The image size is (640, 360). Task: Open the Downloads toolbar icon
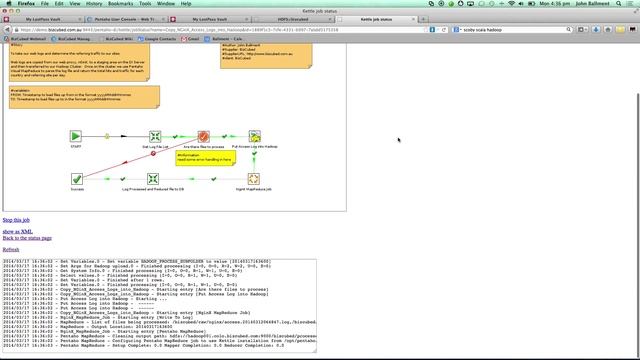[596, 29]
